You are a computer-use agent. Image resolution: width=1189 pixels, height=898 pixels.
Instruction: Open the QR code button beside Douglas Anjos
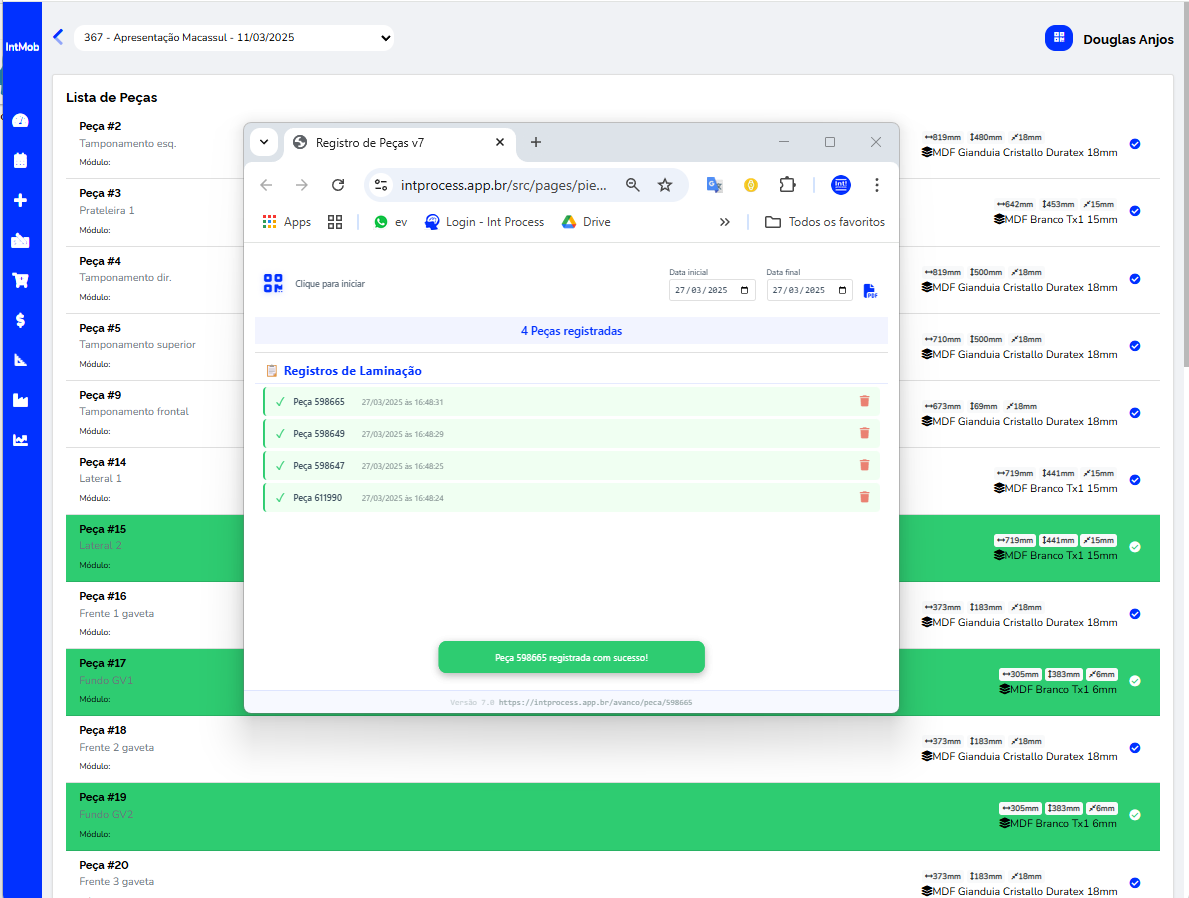click(x=1058, y=39)
